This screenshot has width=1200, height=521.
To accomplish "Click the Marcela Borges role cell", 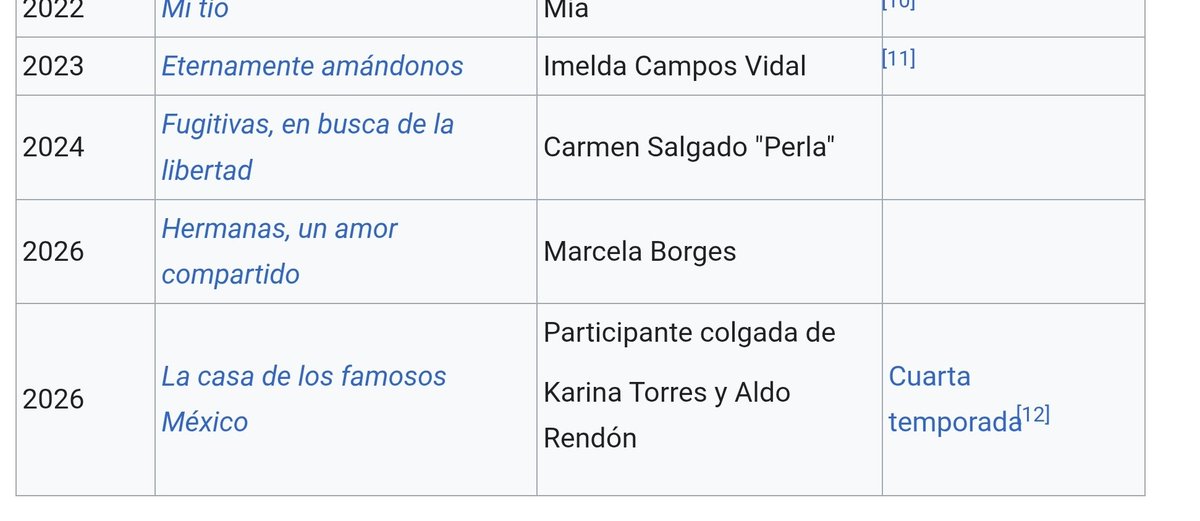I will (709, 251).
